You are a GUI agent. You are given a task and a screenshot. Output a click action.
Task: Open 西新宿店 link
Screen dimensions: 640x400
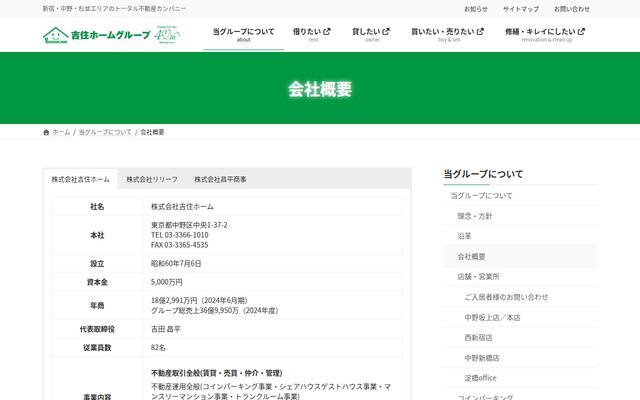(x=520, y=338)
